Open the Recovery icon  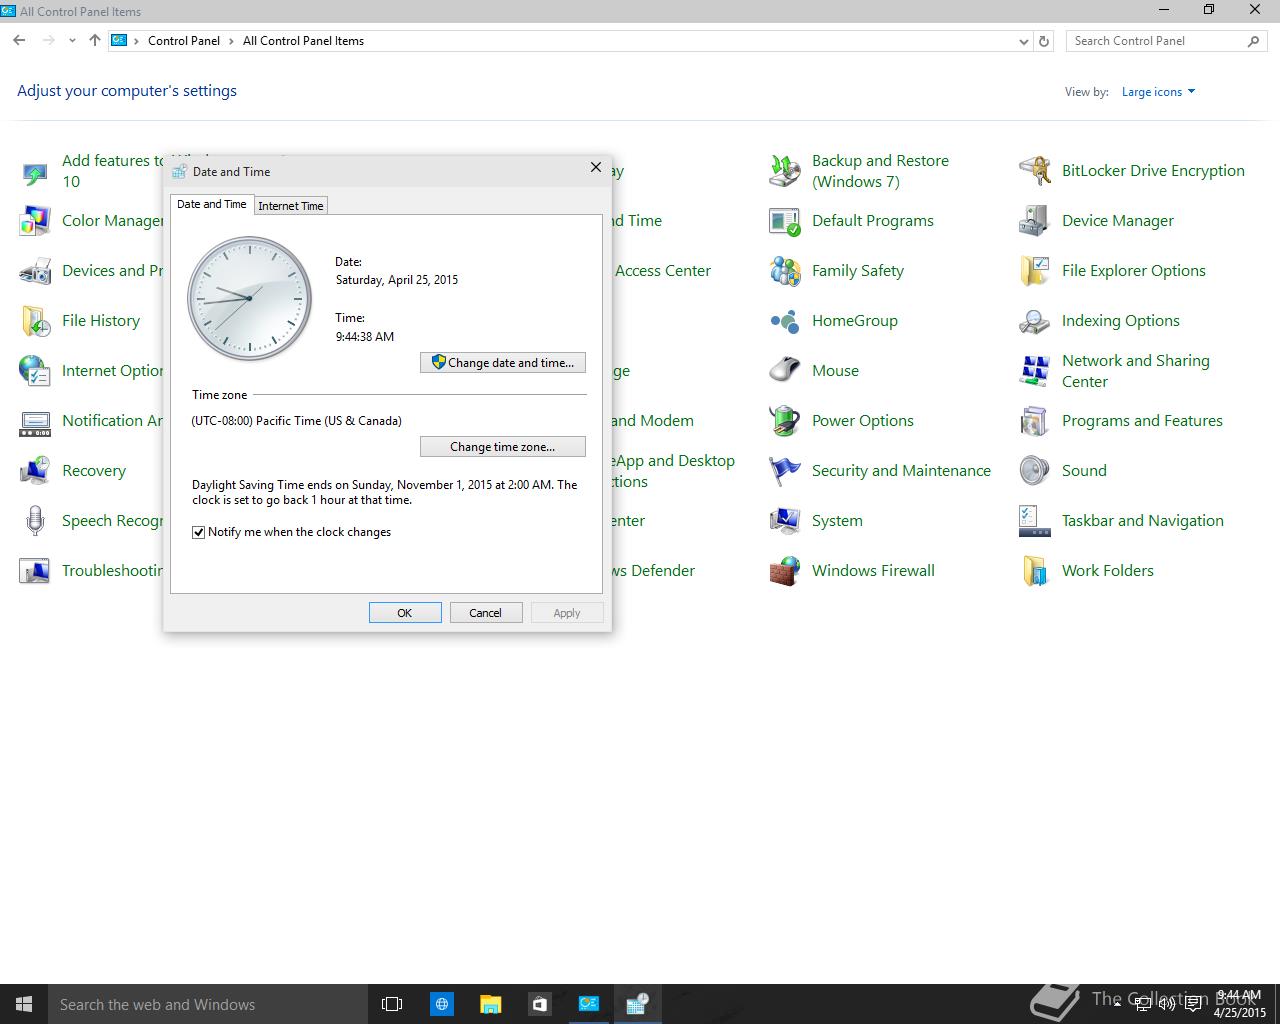[x=35, y=471]
